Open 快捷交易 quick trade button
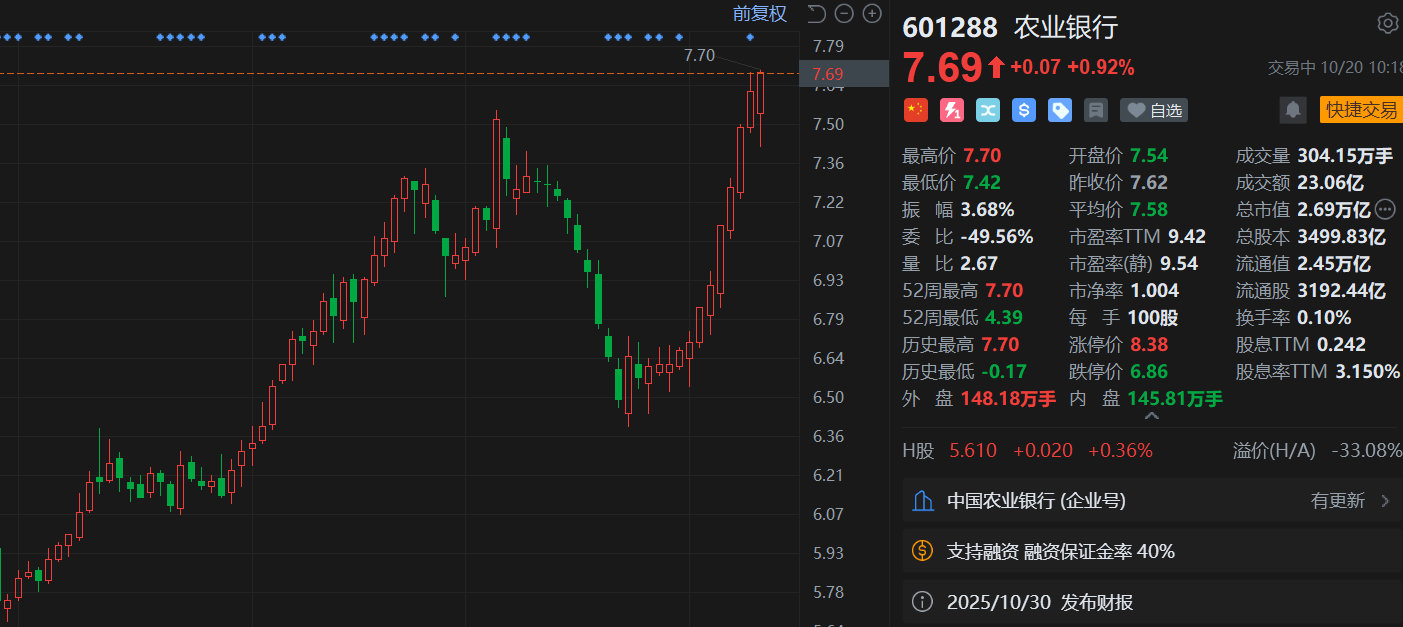The image size is (1403, 627). point(1361,110)
